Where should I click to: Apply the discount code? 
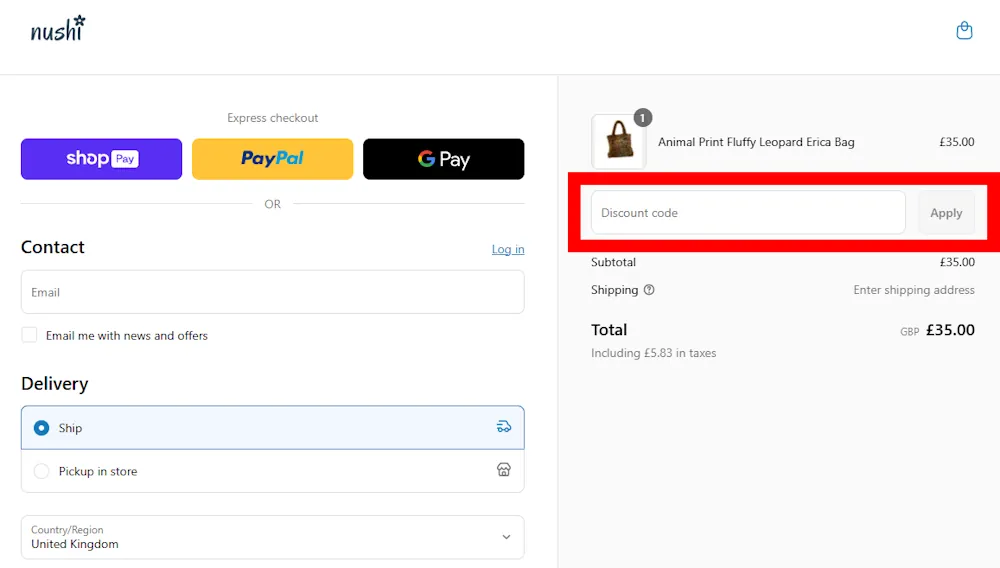[x=946, y=213]
